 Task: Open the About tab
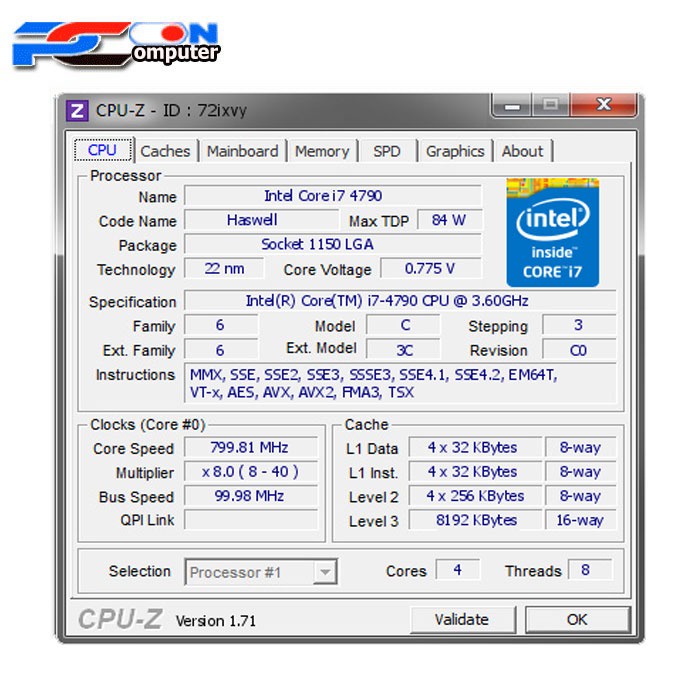(522, 151)
